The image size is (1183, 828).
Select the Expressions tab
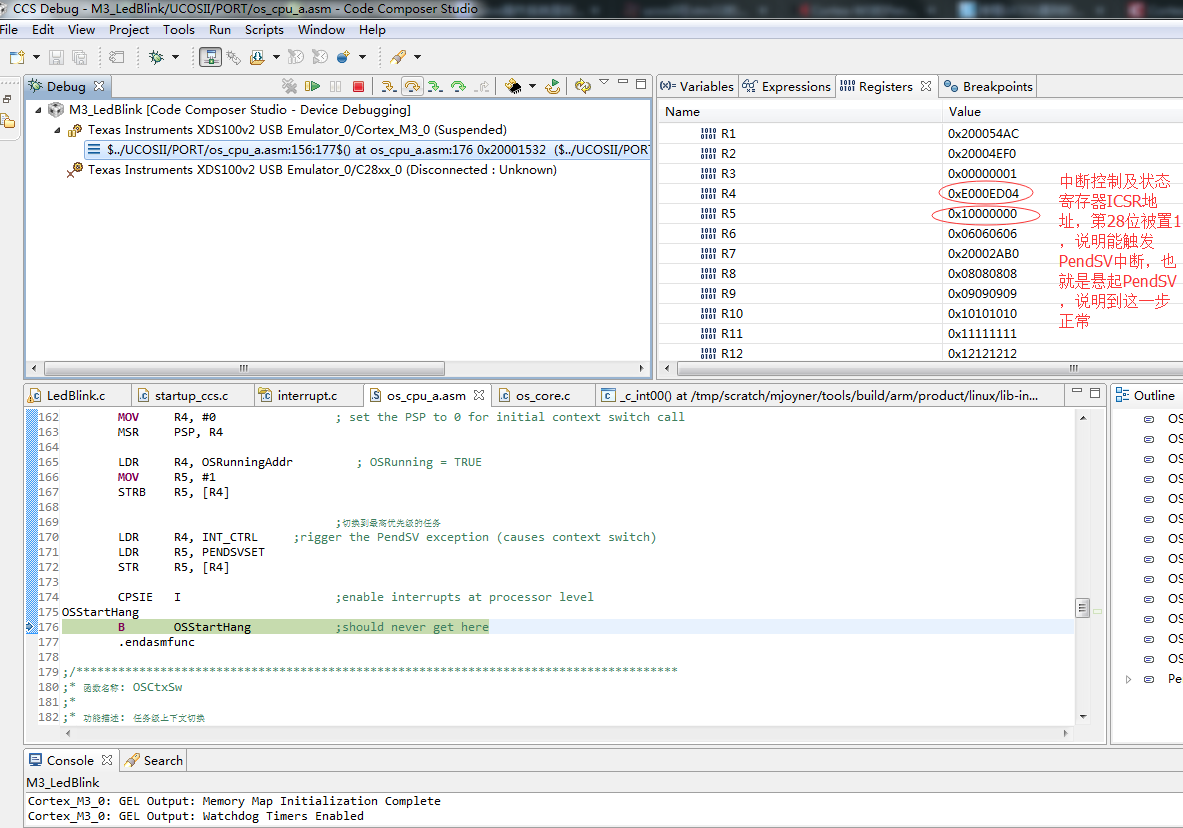pyautogui.click(x=786, y=87)
